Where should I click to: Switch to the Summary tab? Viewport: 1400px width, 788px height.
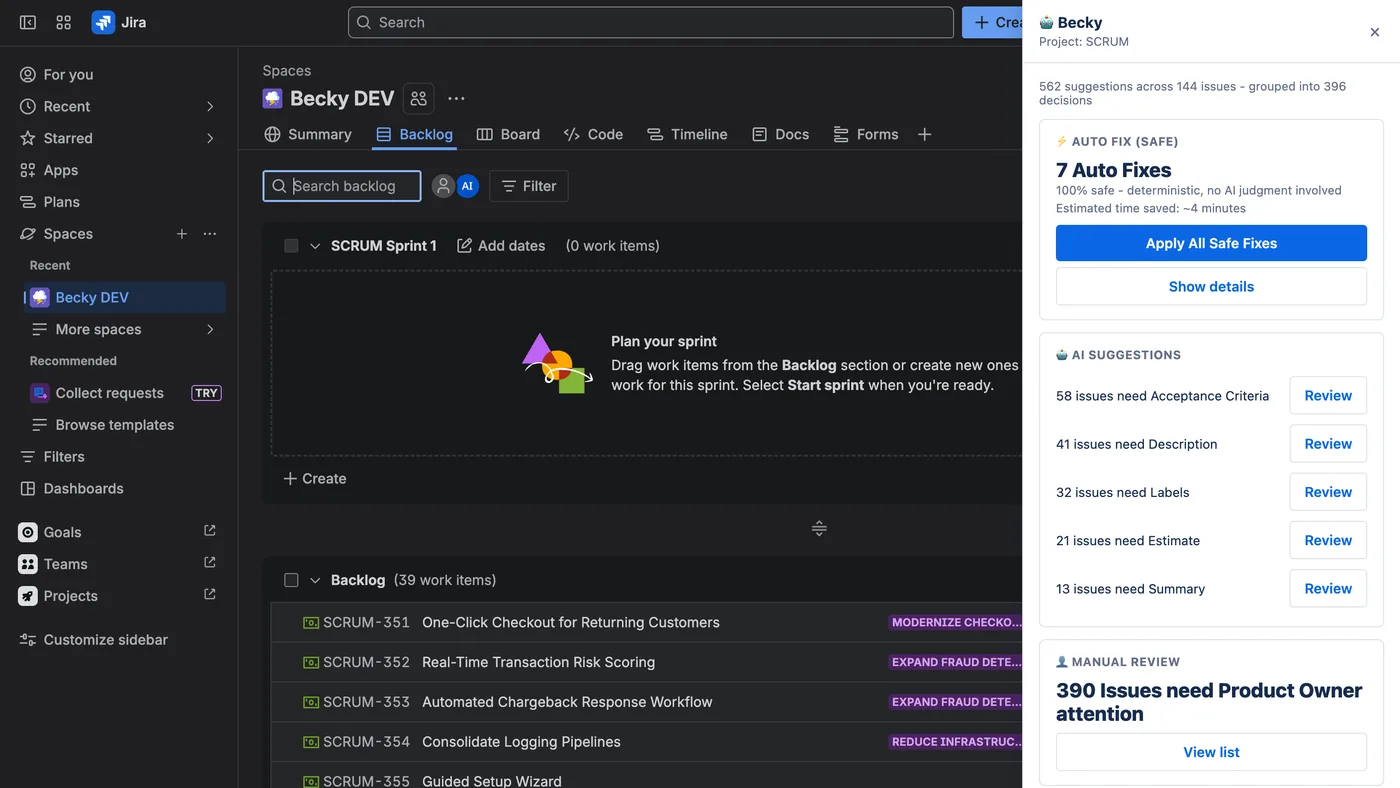tap(308, 134)
